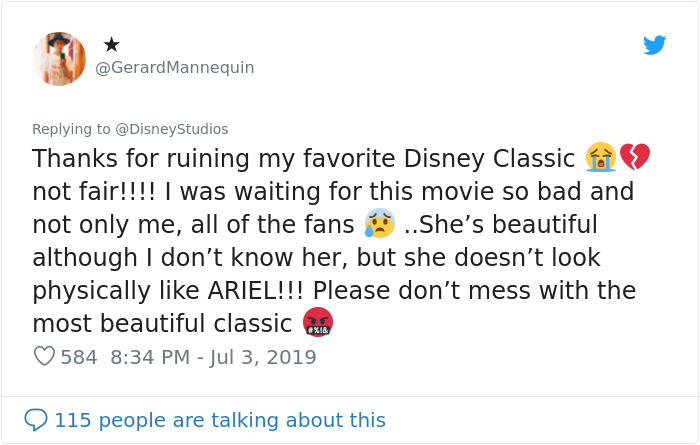The image size is (700, 445).
Task: Click the sad sweating face emoji
Action: 380,224
